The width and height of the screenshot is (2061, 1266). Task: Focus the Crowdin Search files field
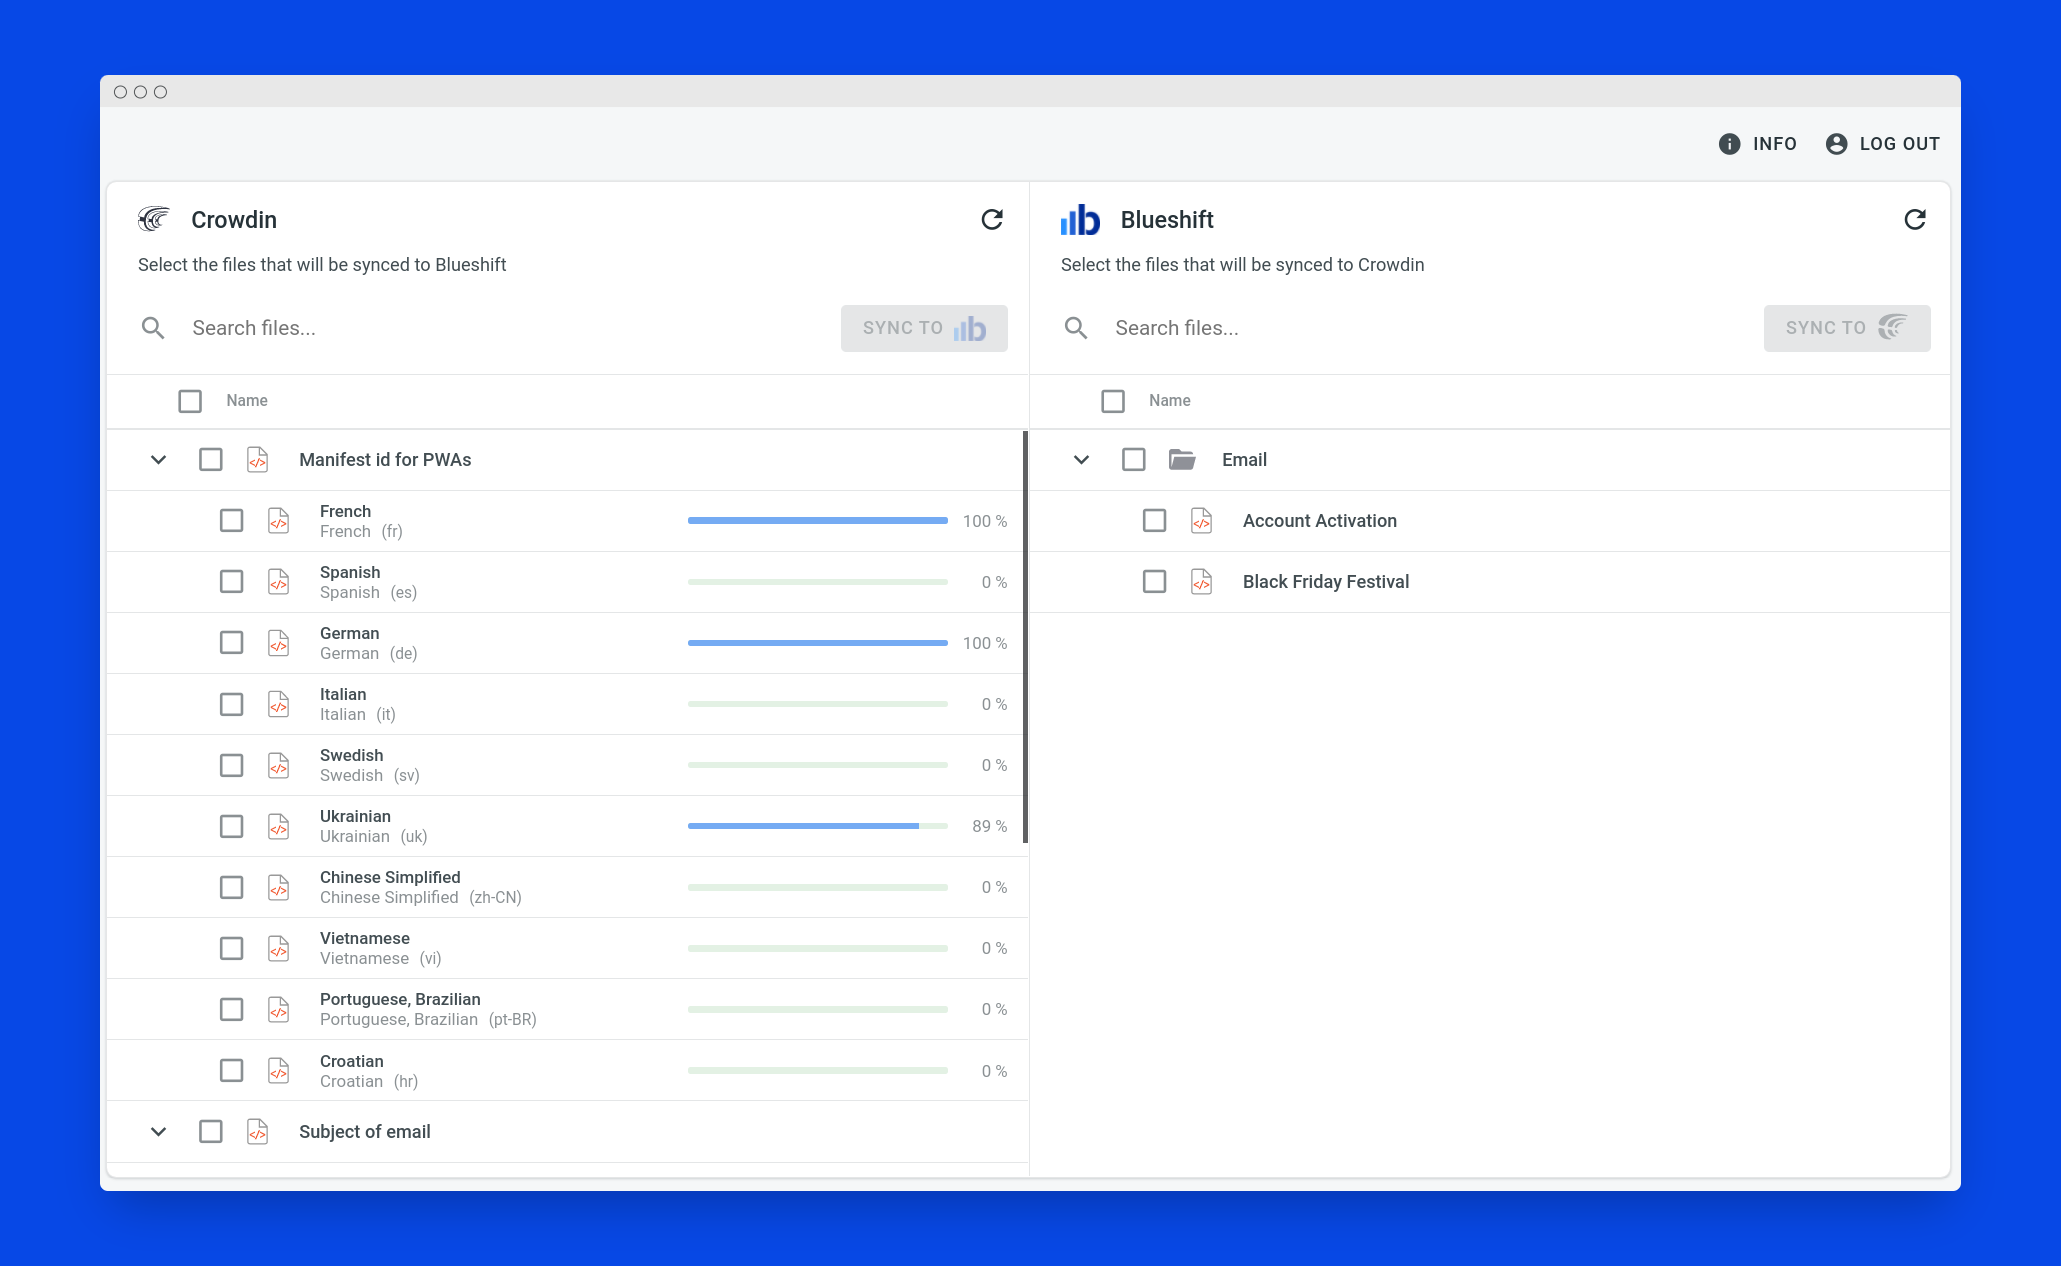point(505,328)
